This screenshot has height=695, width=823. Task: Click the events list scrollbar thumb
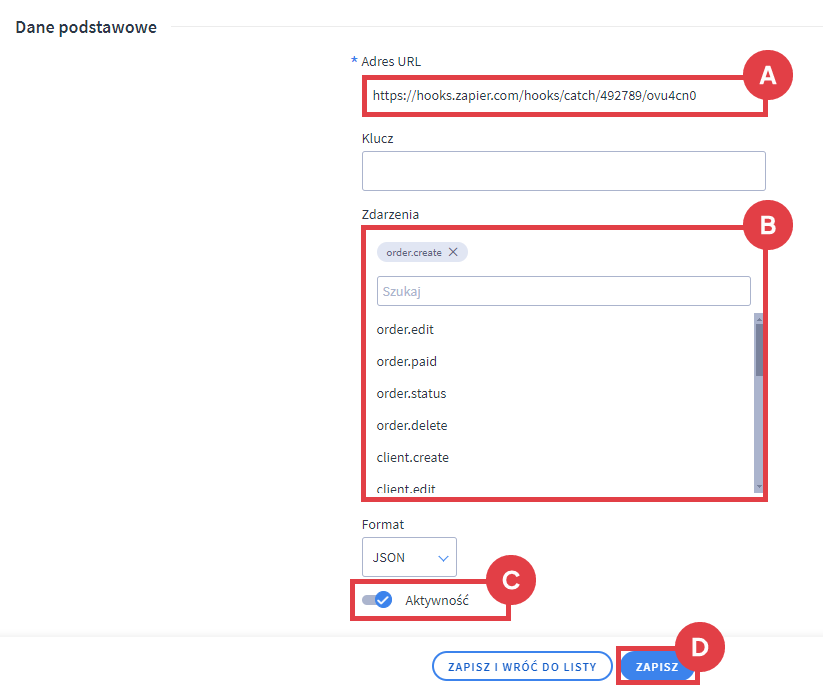click(759, 350)
